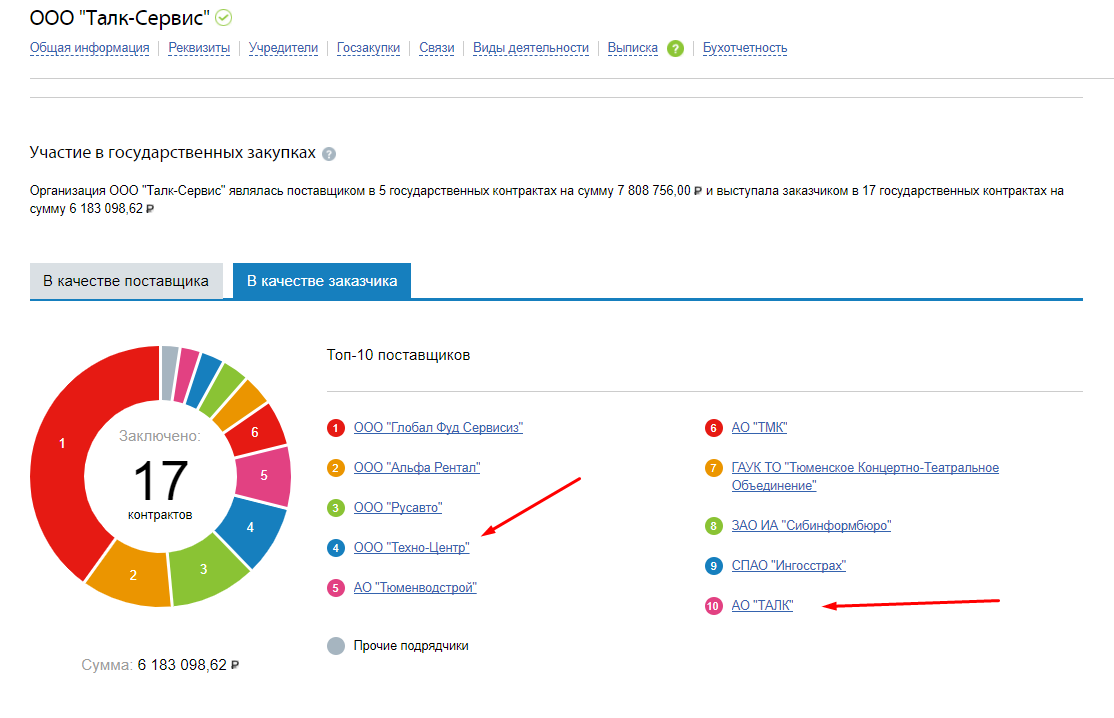Open Виды деятельности section
The image size is (1114, 718).
531,48
